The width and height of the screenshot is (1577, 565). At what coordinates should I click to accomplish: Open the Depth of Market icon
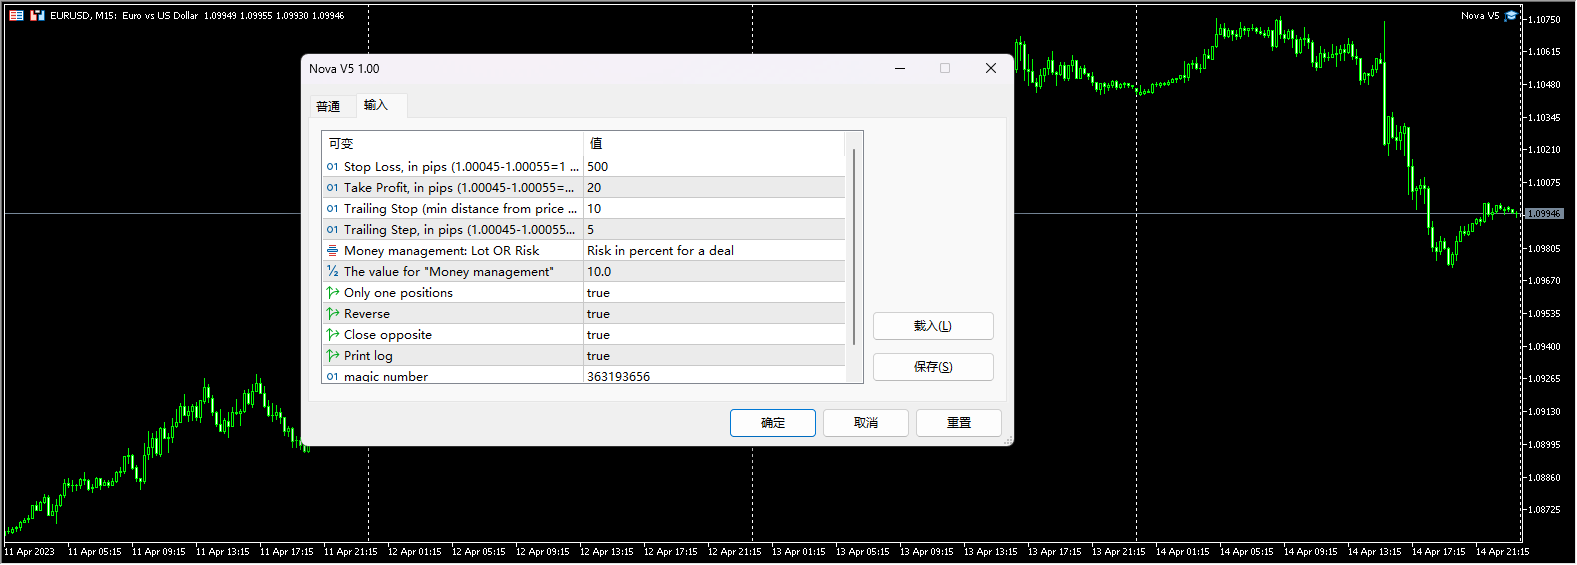coord(37,15)
